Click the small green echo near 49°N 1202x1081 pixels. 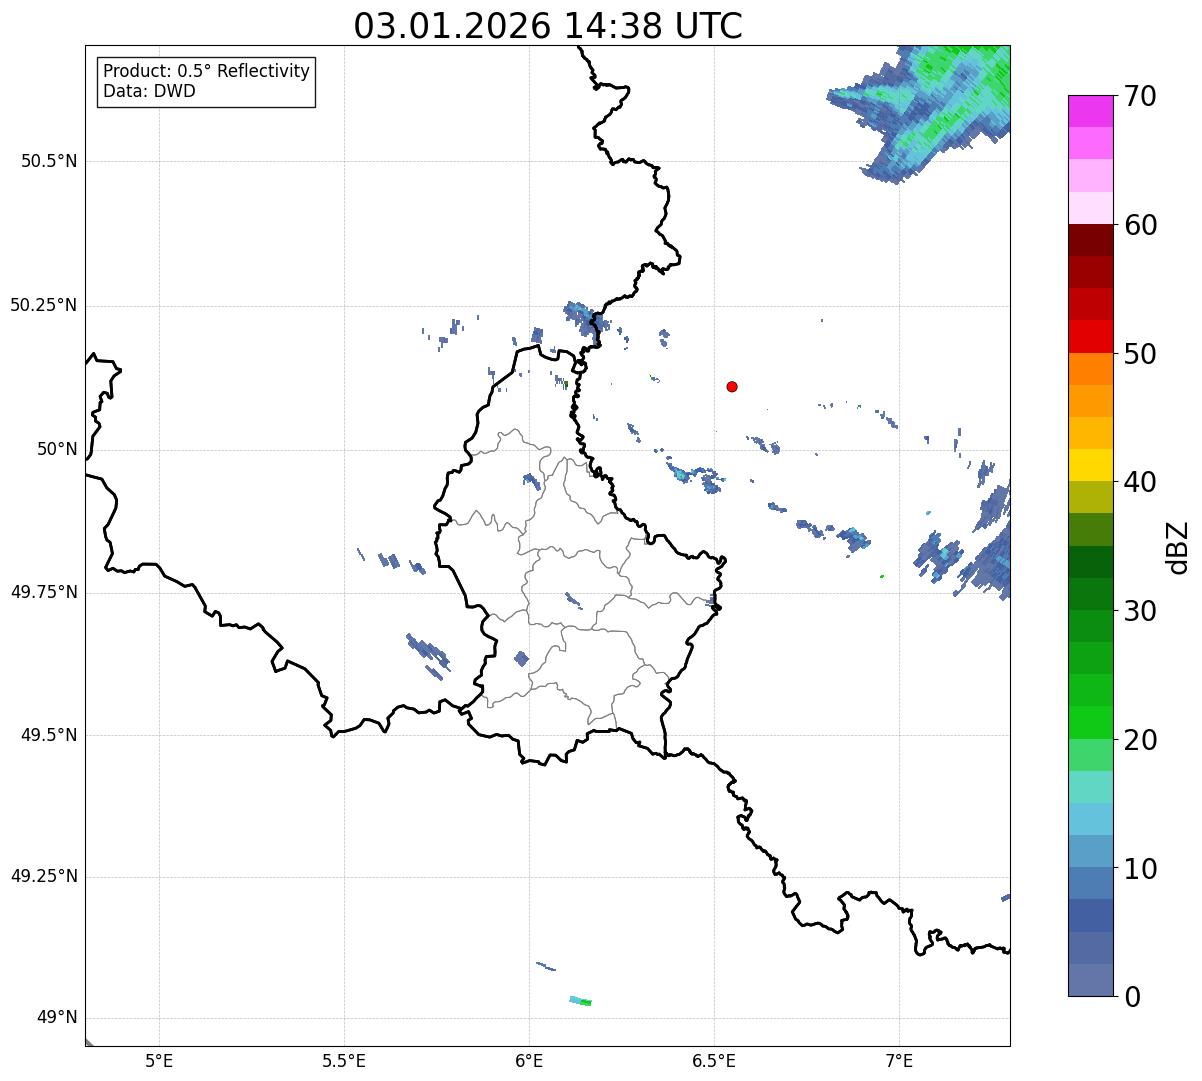tap(580, 1001)
